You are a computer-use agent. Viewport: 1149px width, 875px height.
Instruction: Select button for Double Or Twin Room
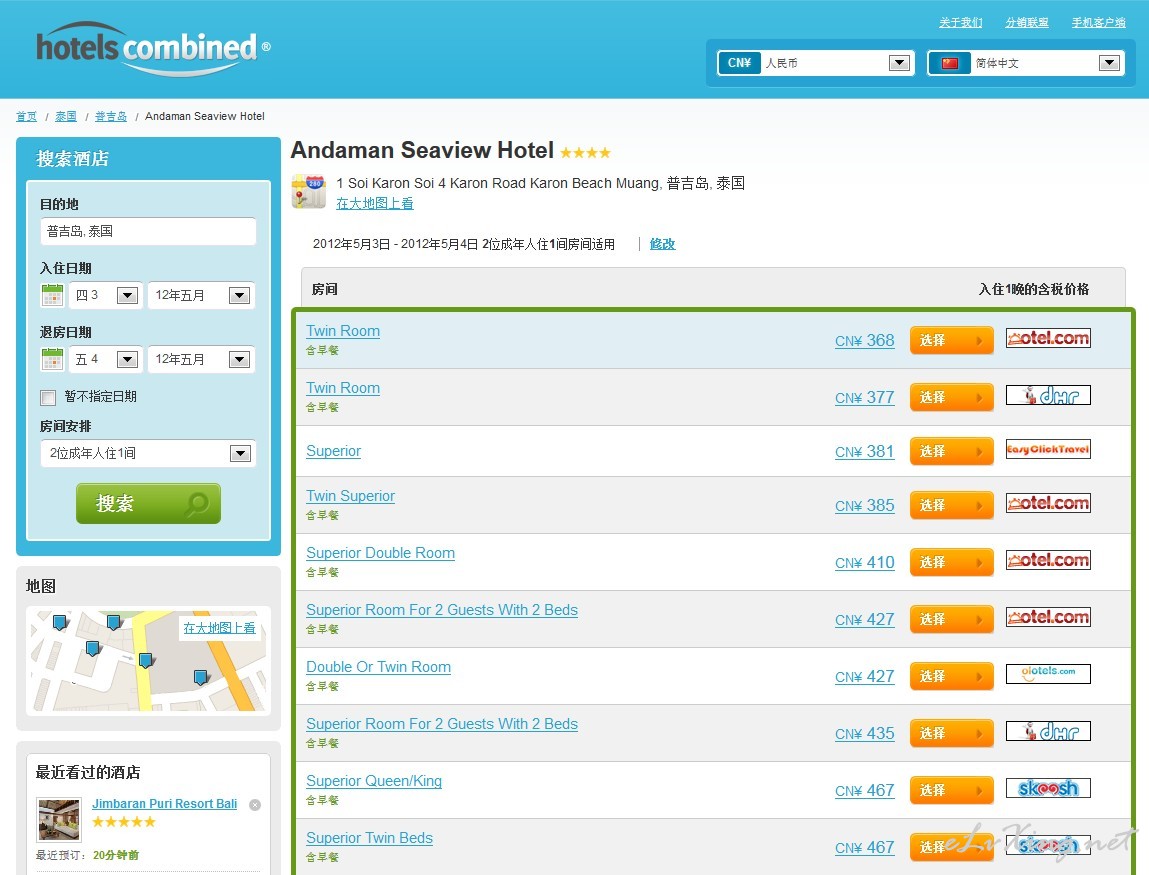[x=951, y=676]
